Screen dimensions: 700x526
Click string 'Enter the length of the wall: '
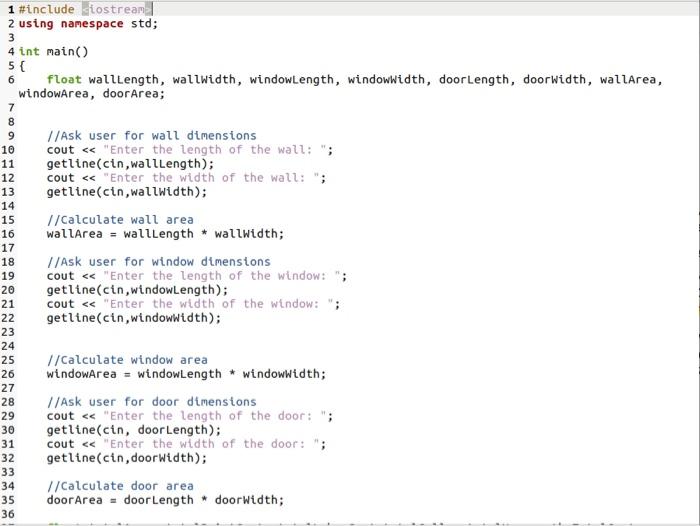pos(215,150)
